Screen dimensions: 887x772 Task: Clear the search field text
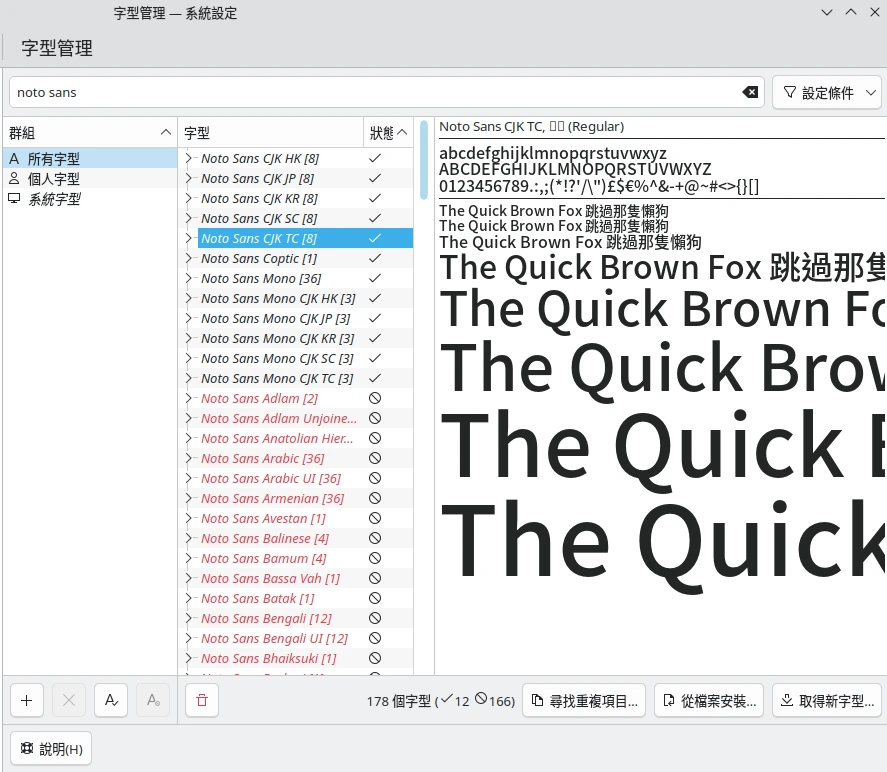[x=750, y=92]
